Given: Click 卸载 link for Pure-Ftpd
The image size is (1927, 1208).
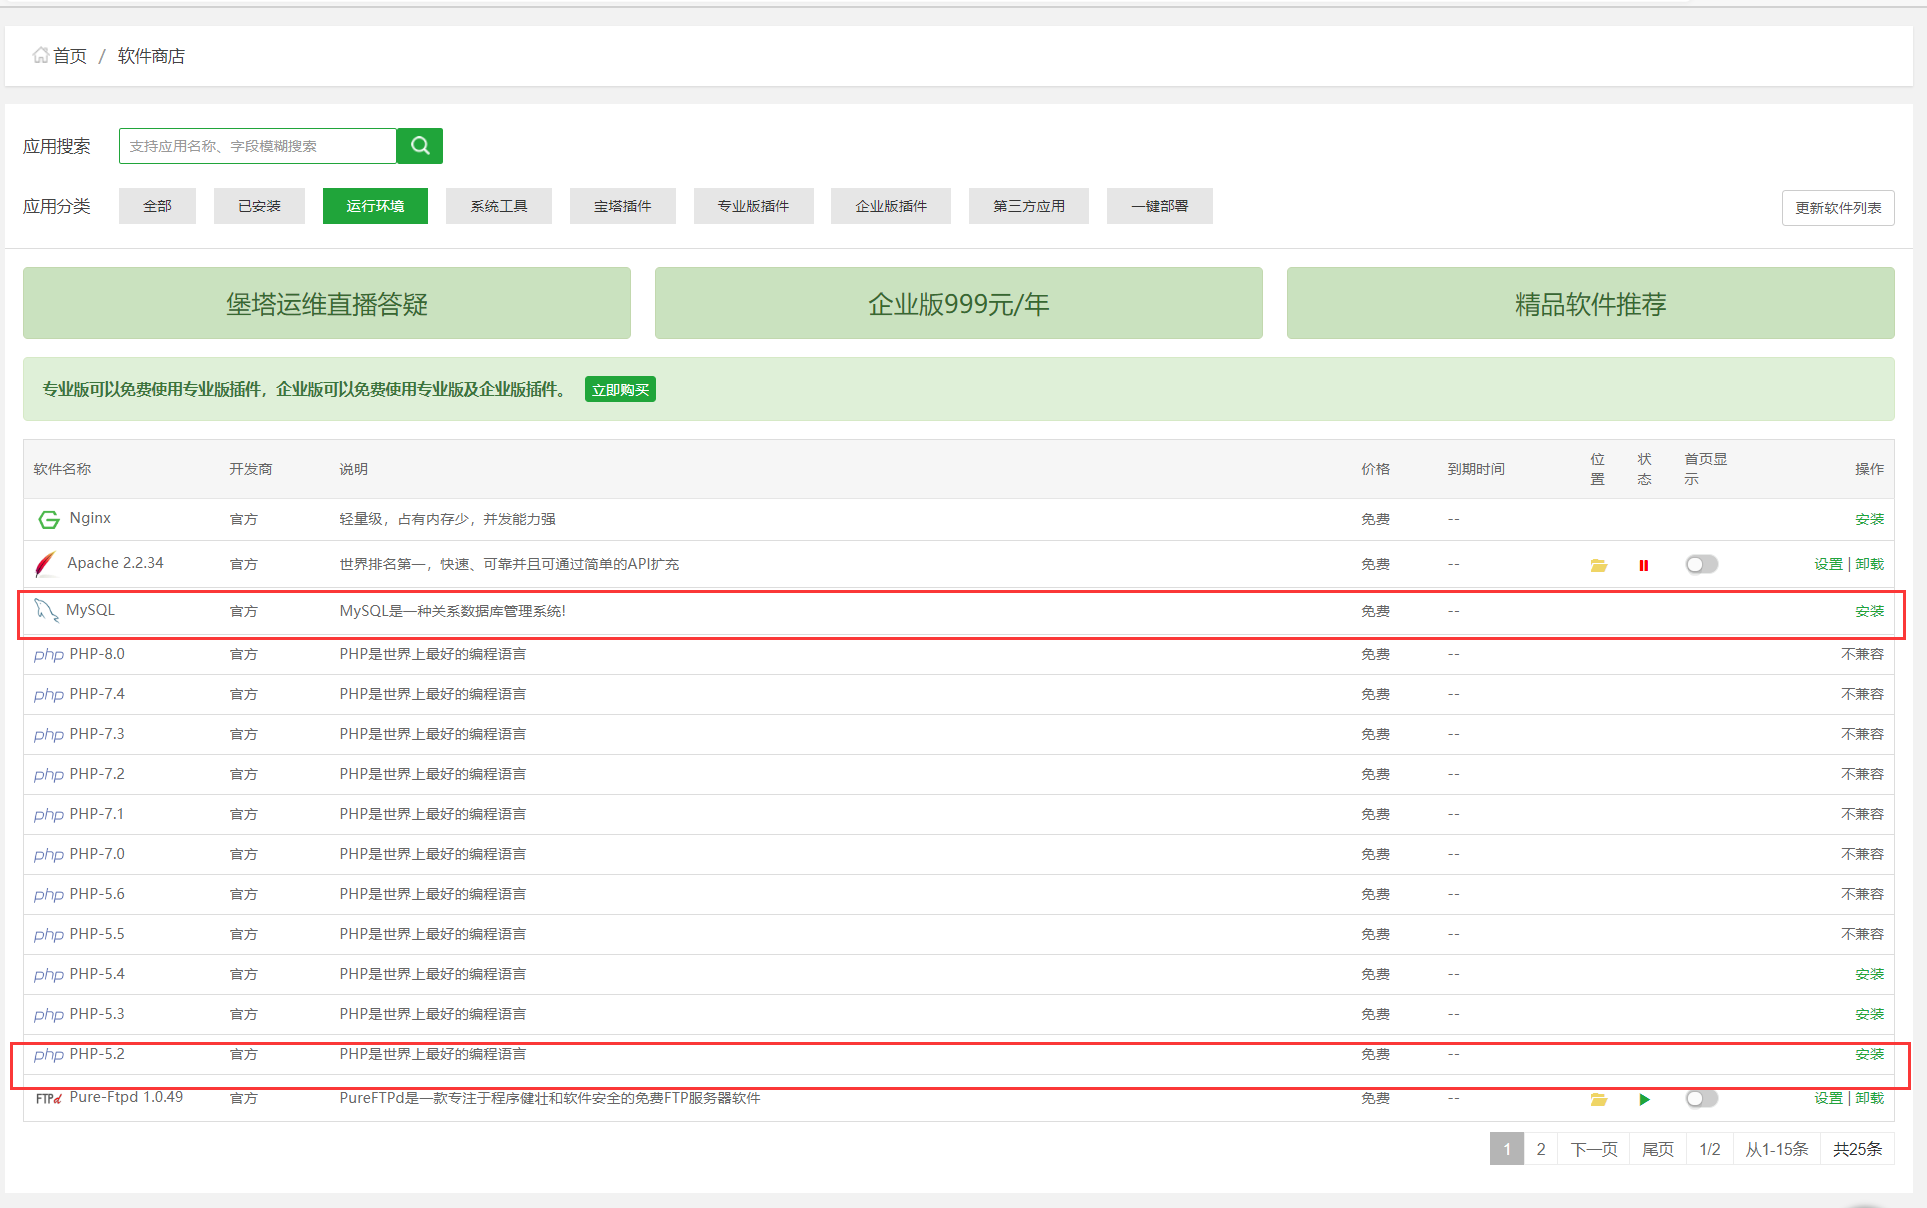Looking at the screenshot, I should pos(1869,1098).
